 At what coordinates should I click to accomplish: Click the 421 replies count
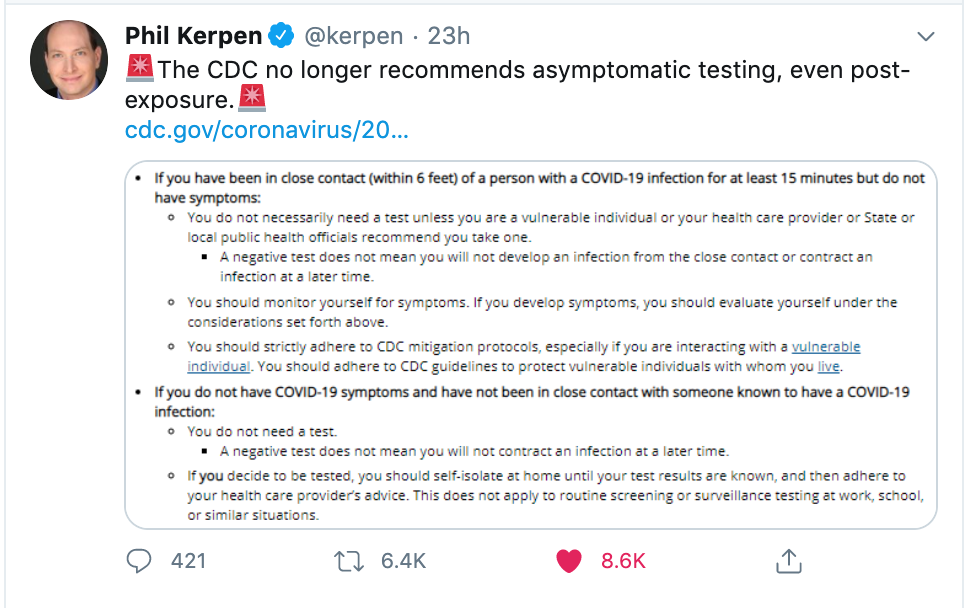pyautogui.click(x=188, y=561)
